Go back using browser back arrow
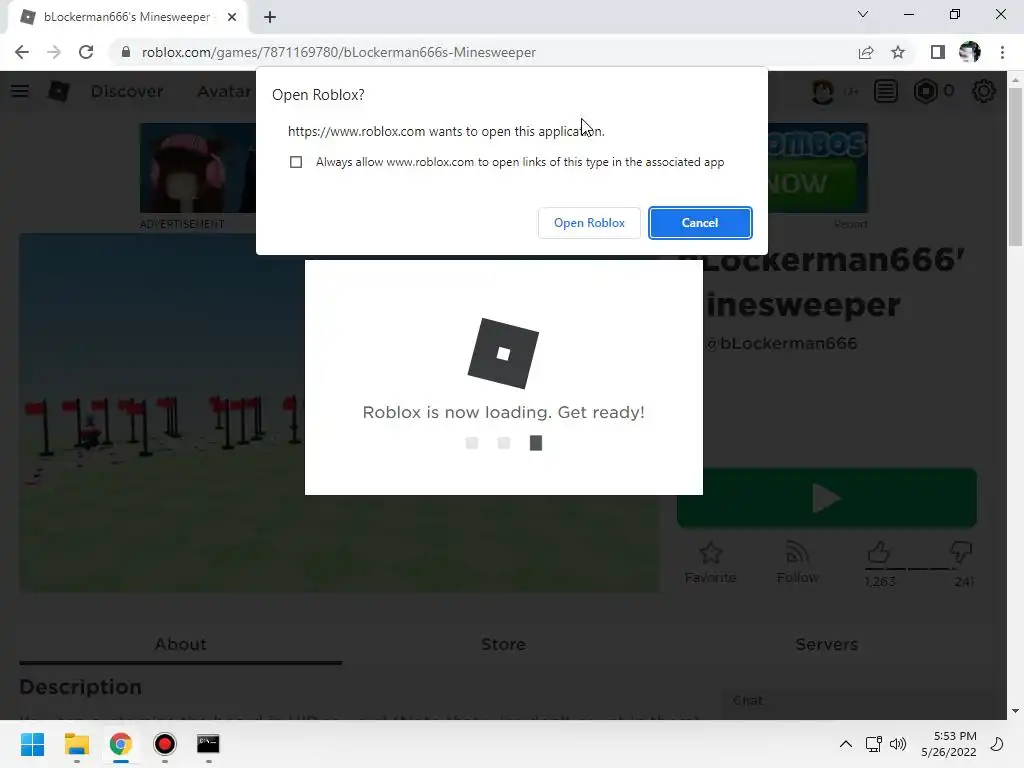The height and width of the screenshot is (768, 1024). tap(22, 52)
